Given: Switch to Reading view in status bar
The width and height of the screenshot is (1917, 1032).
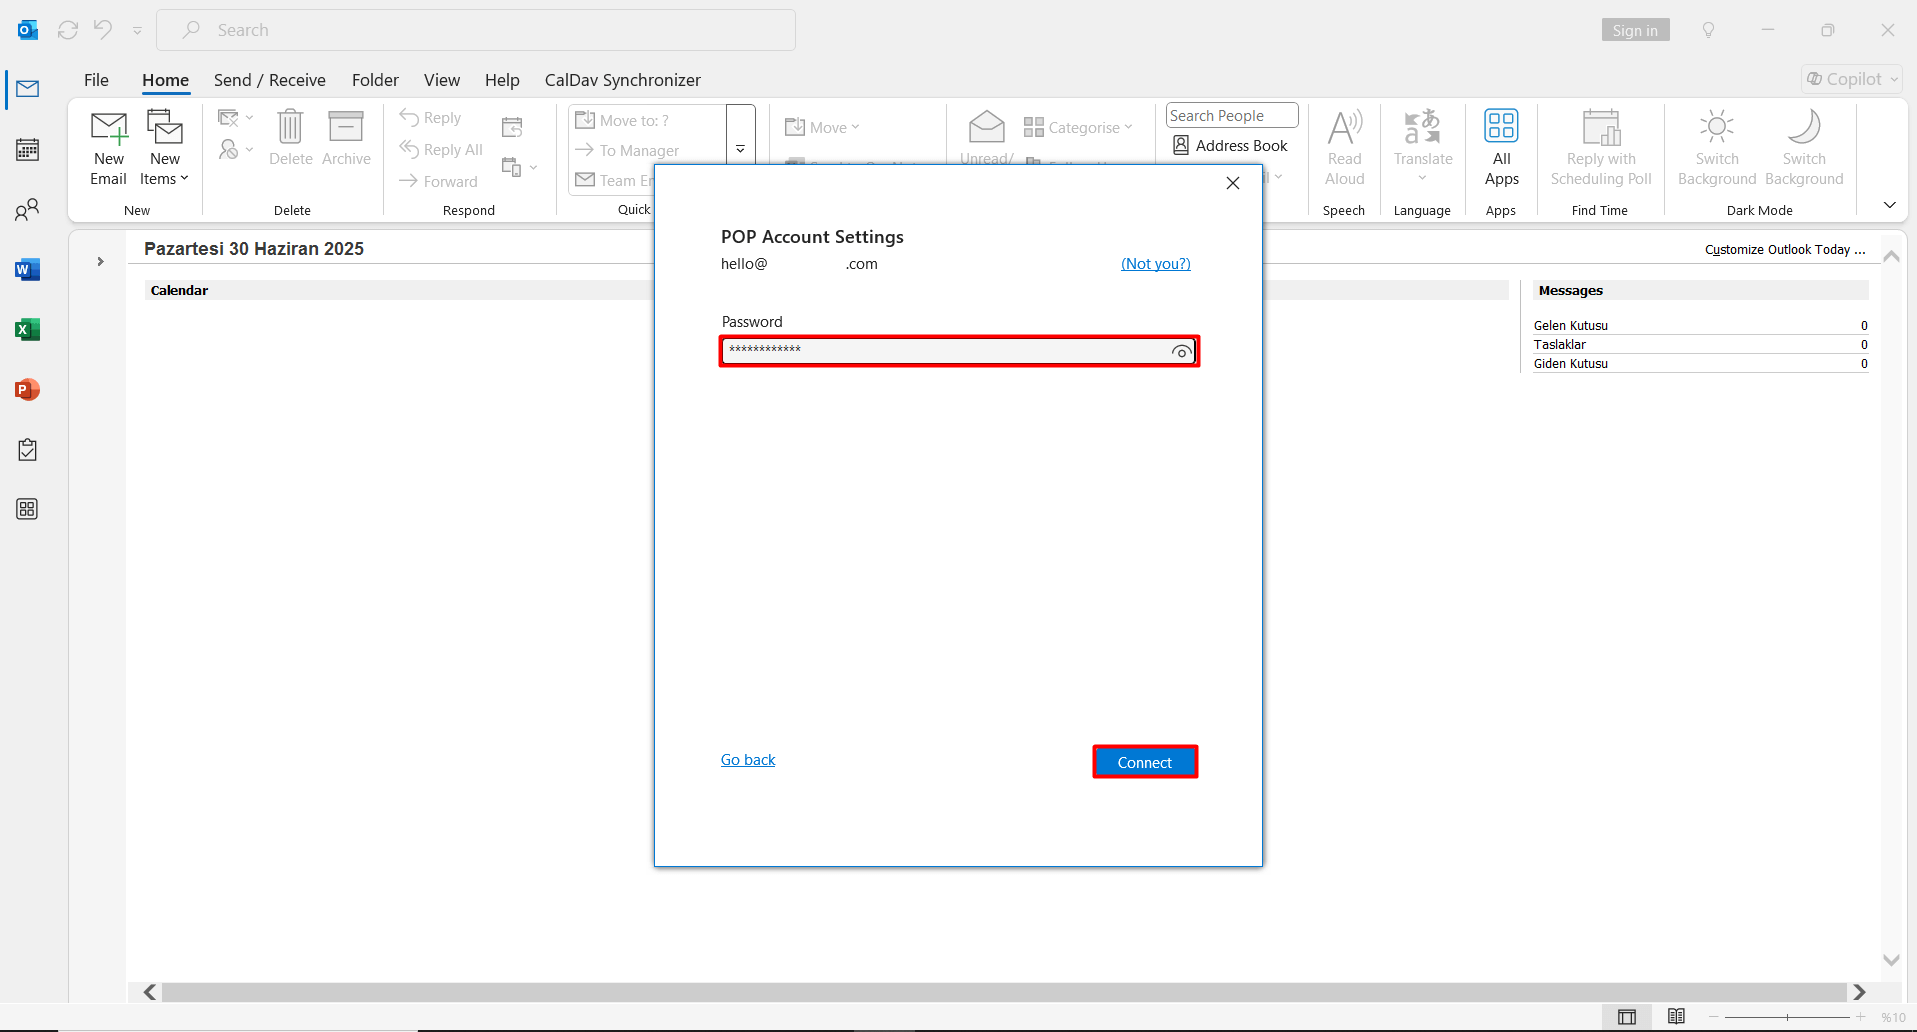Looking at the screenshot, I should 1677,1017.
